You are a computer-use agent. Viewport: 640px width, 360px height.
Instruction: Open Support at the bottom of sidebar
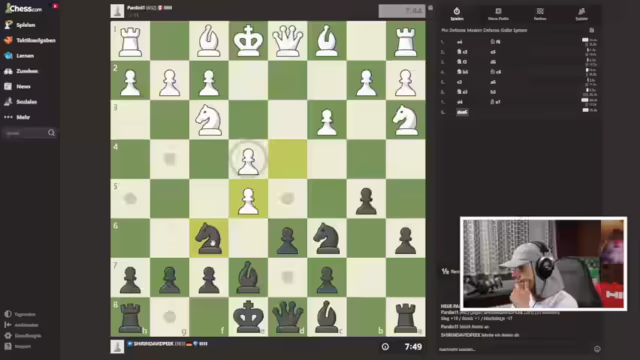tap(18, 346)
